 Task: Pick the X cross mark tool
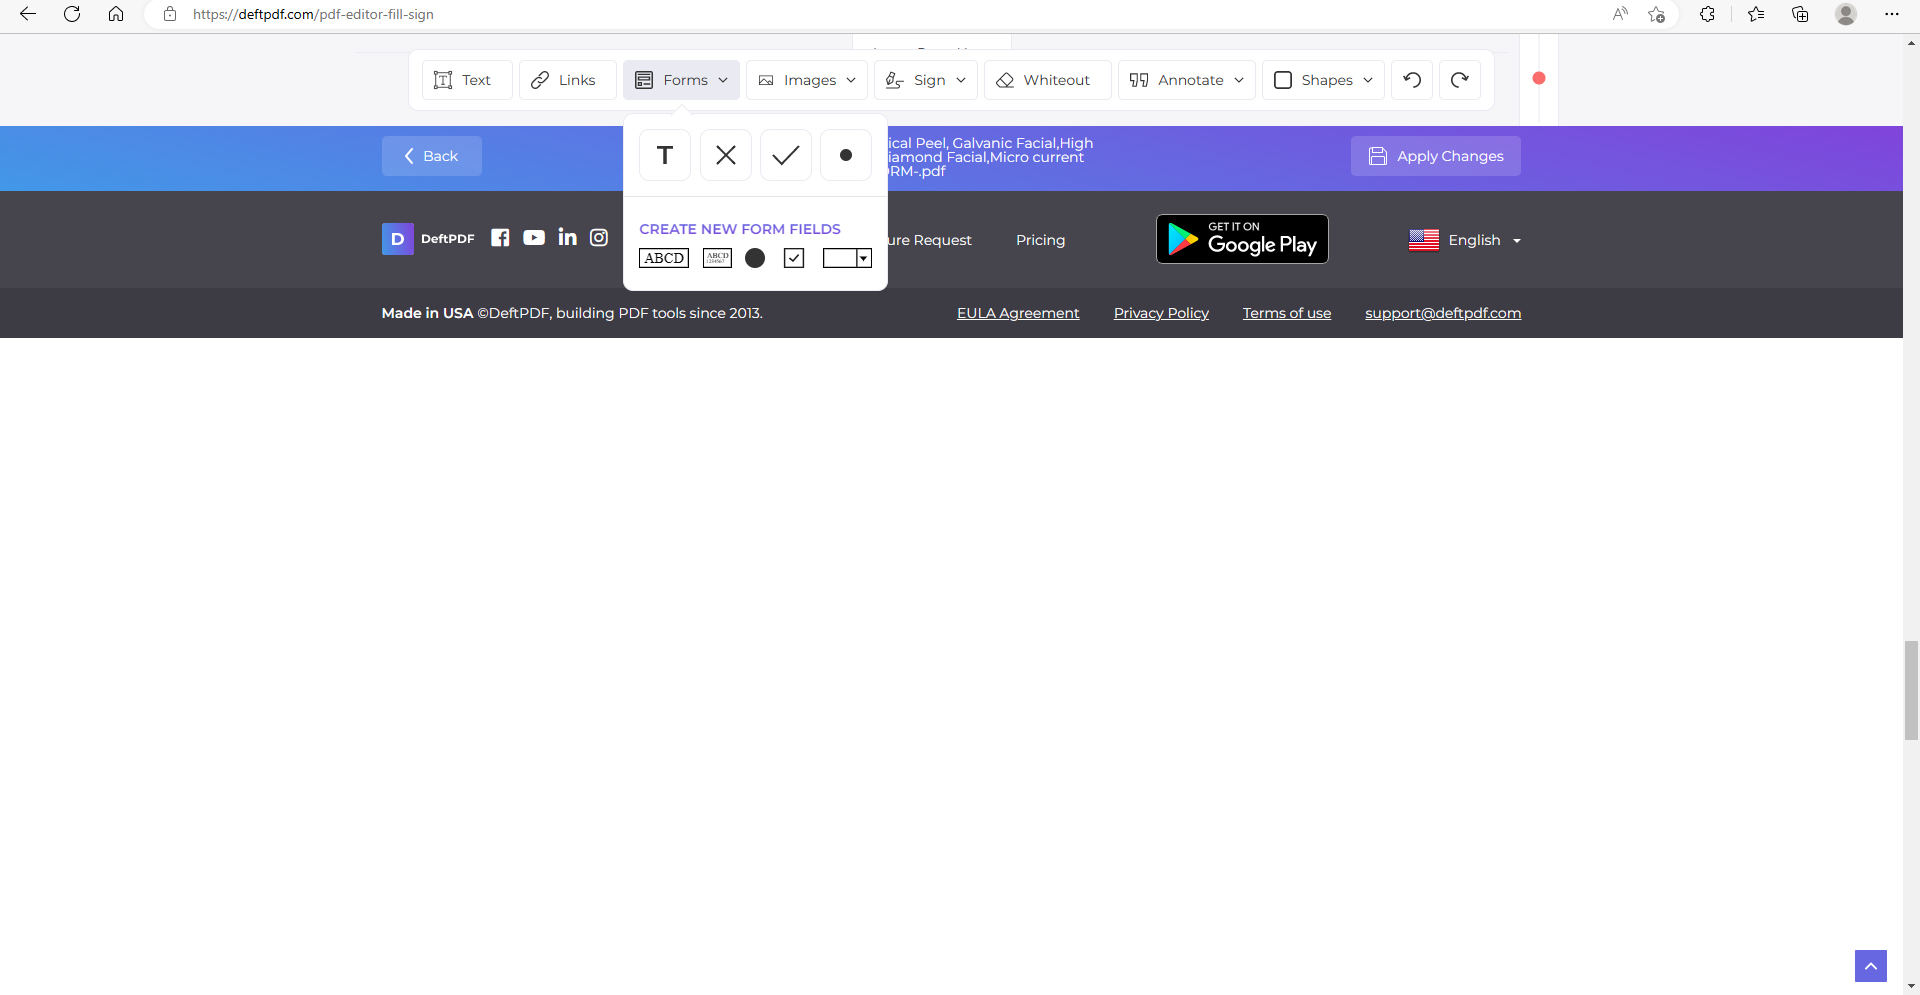pyautogui.click(x=726, y=155)
